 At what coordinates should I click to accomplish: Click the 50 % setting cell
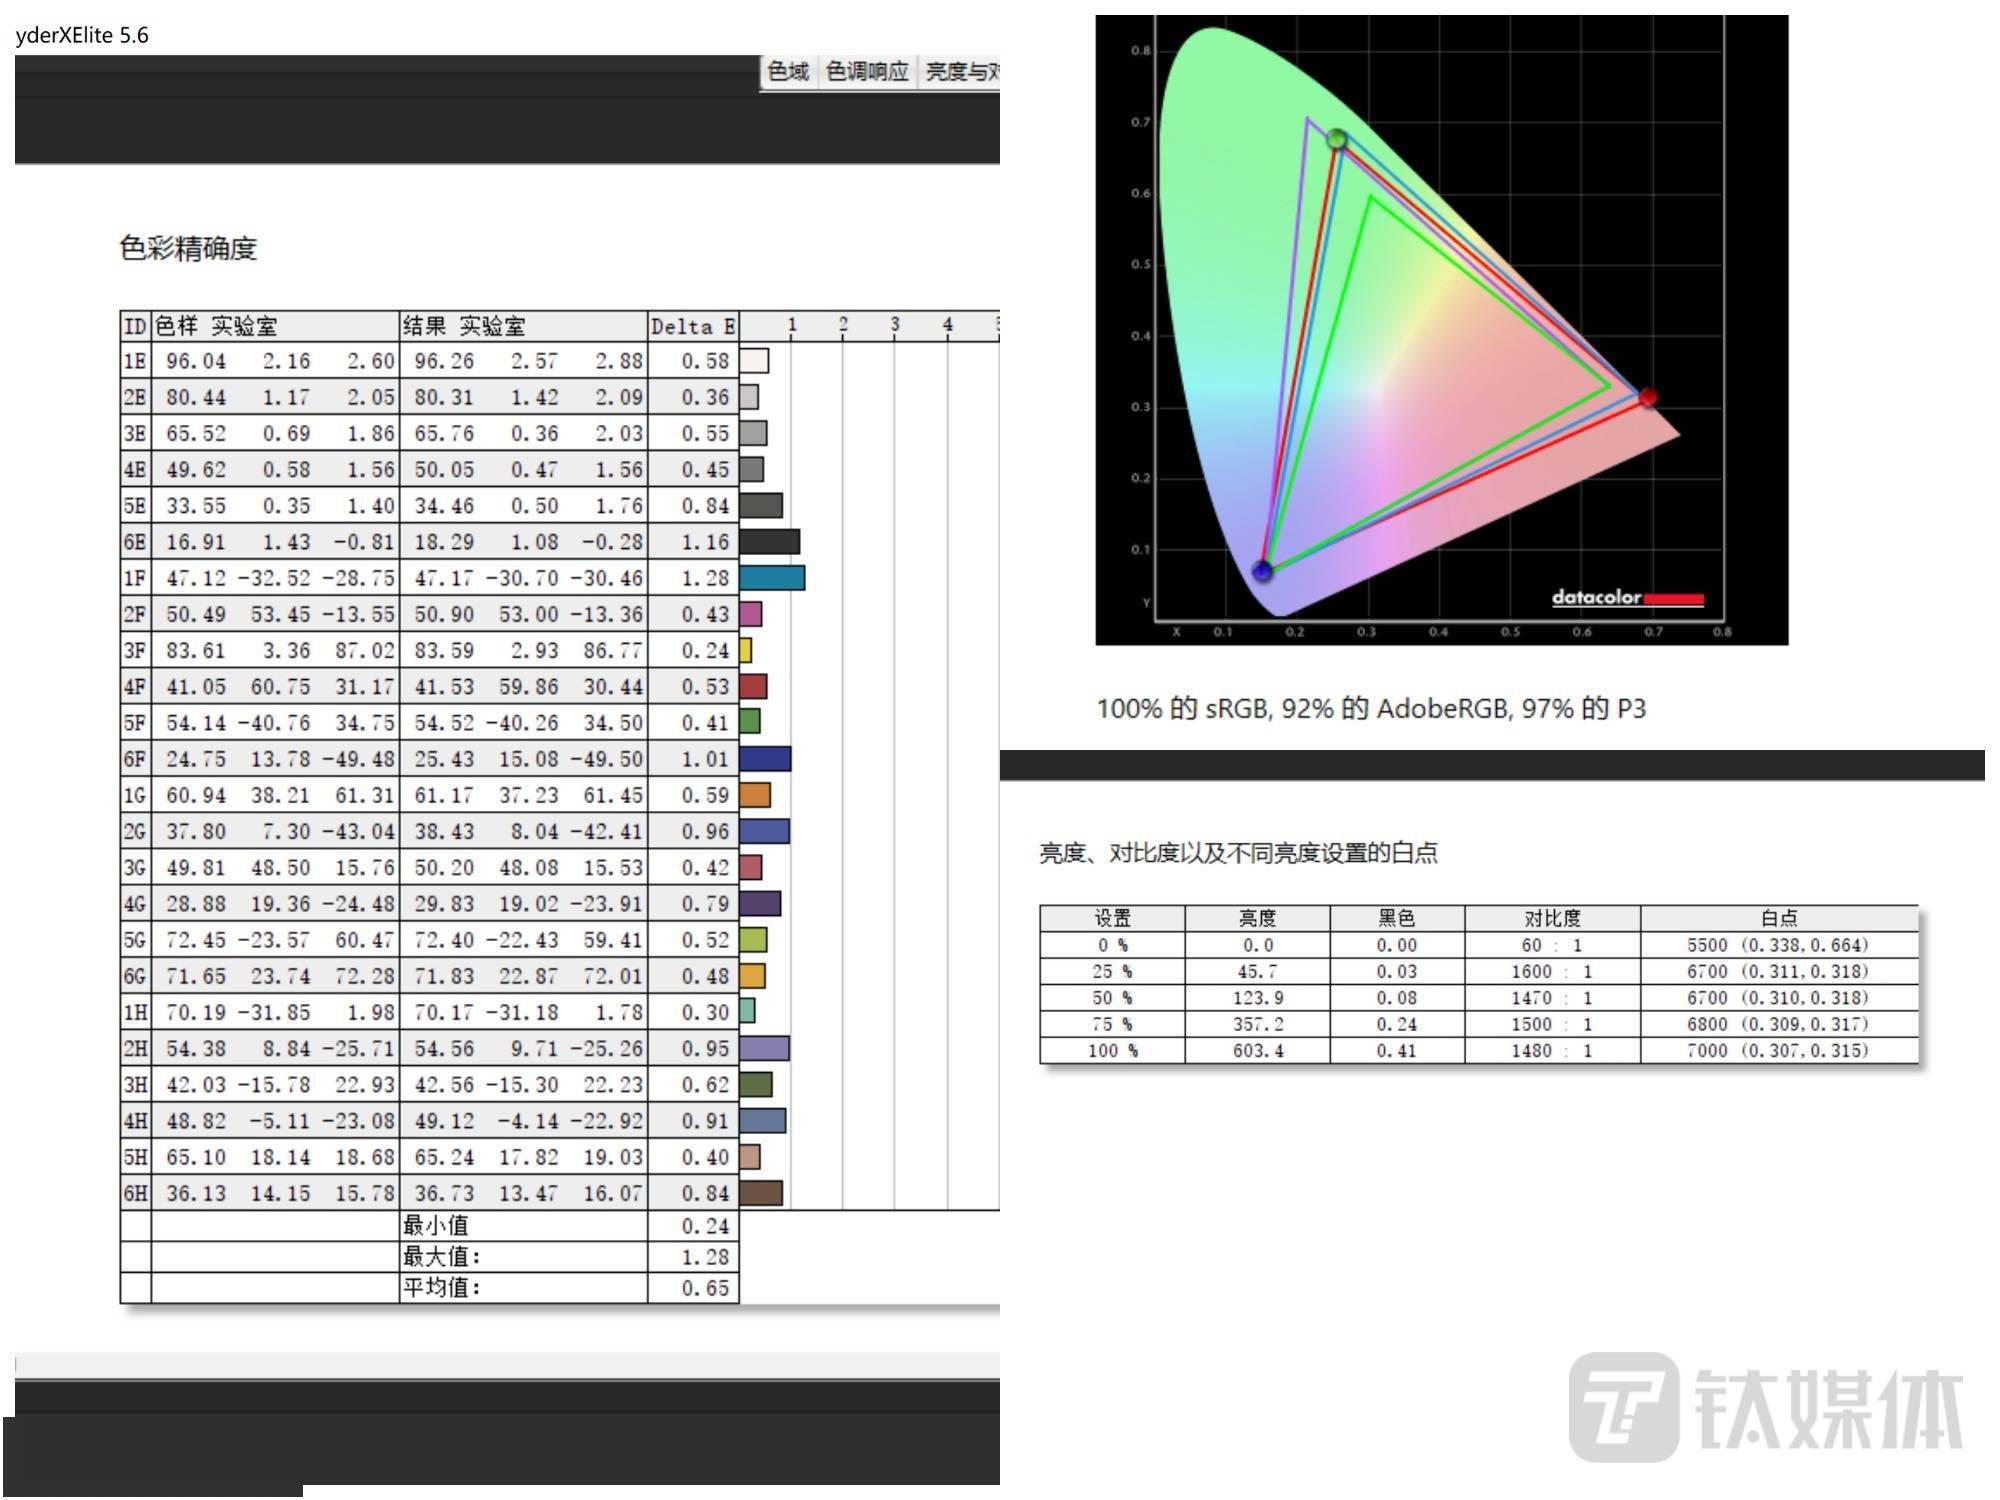click(x=1111, y=998)
